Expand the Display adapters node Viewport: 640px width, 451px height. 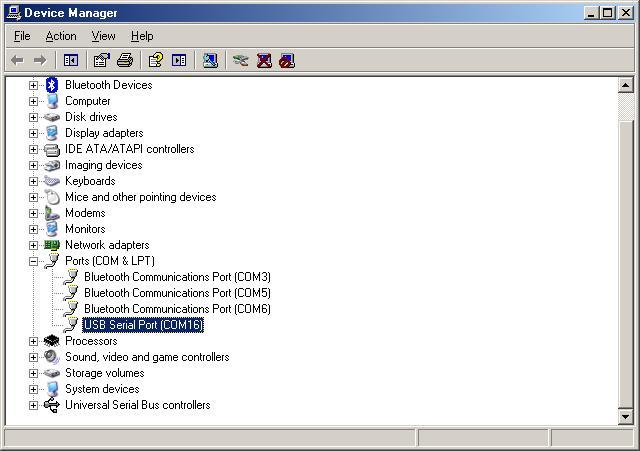33,133
